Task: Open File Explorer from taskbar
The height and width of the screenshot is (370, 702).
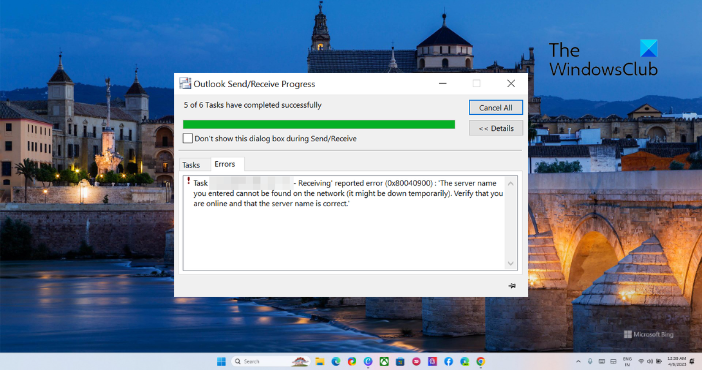Action: tap(320, 361)
